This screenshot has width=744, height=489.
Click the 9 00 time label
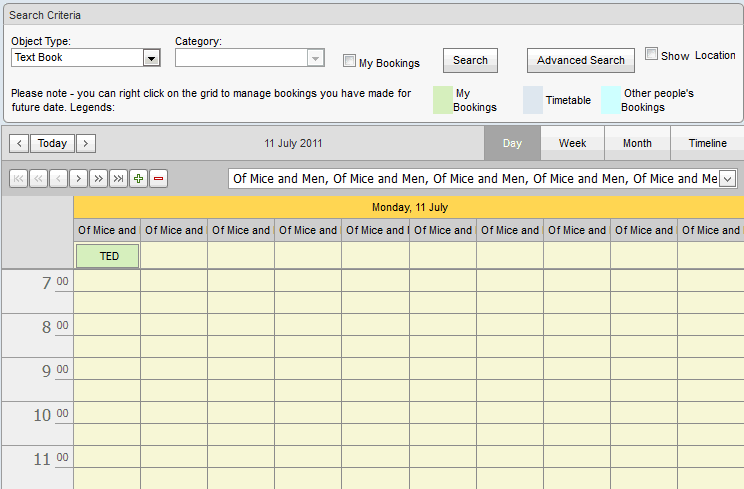(x=55, y=370)
